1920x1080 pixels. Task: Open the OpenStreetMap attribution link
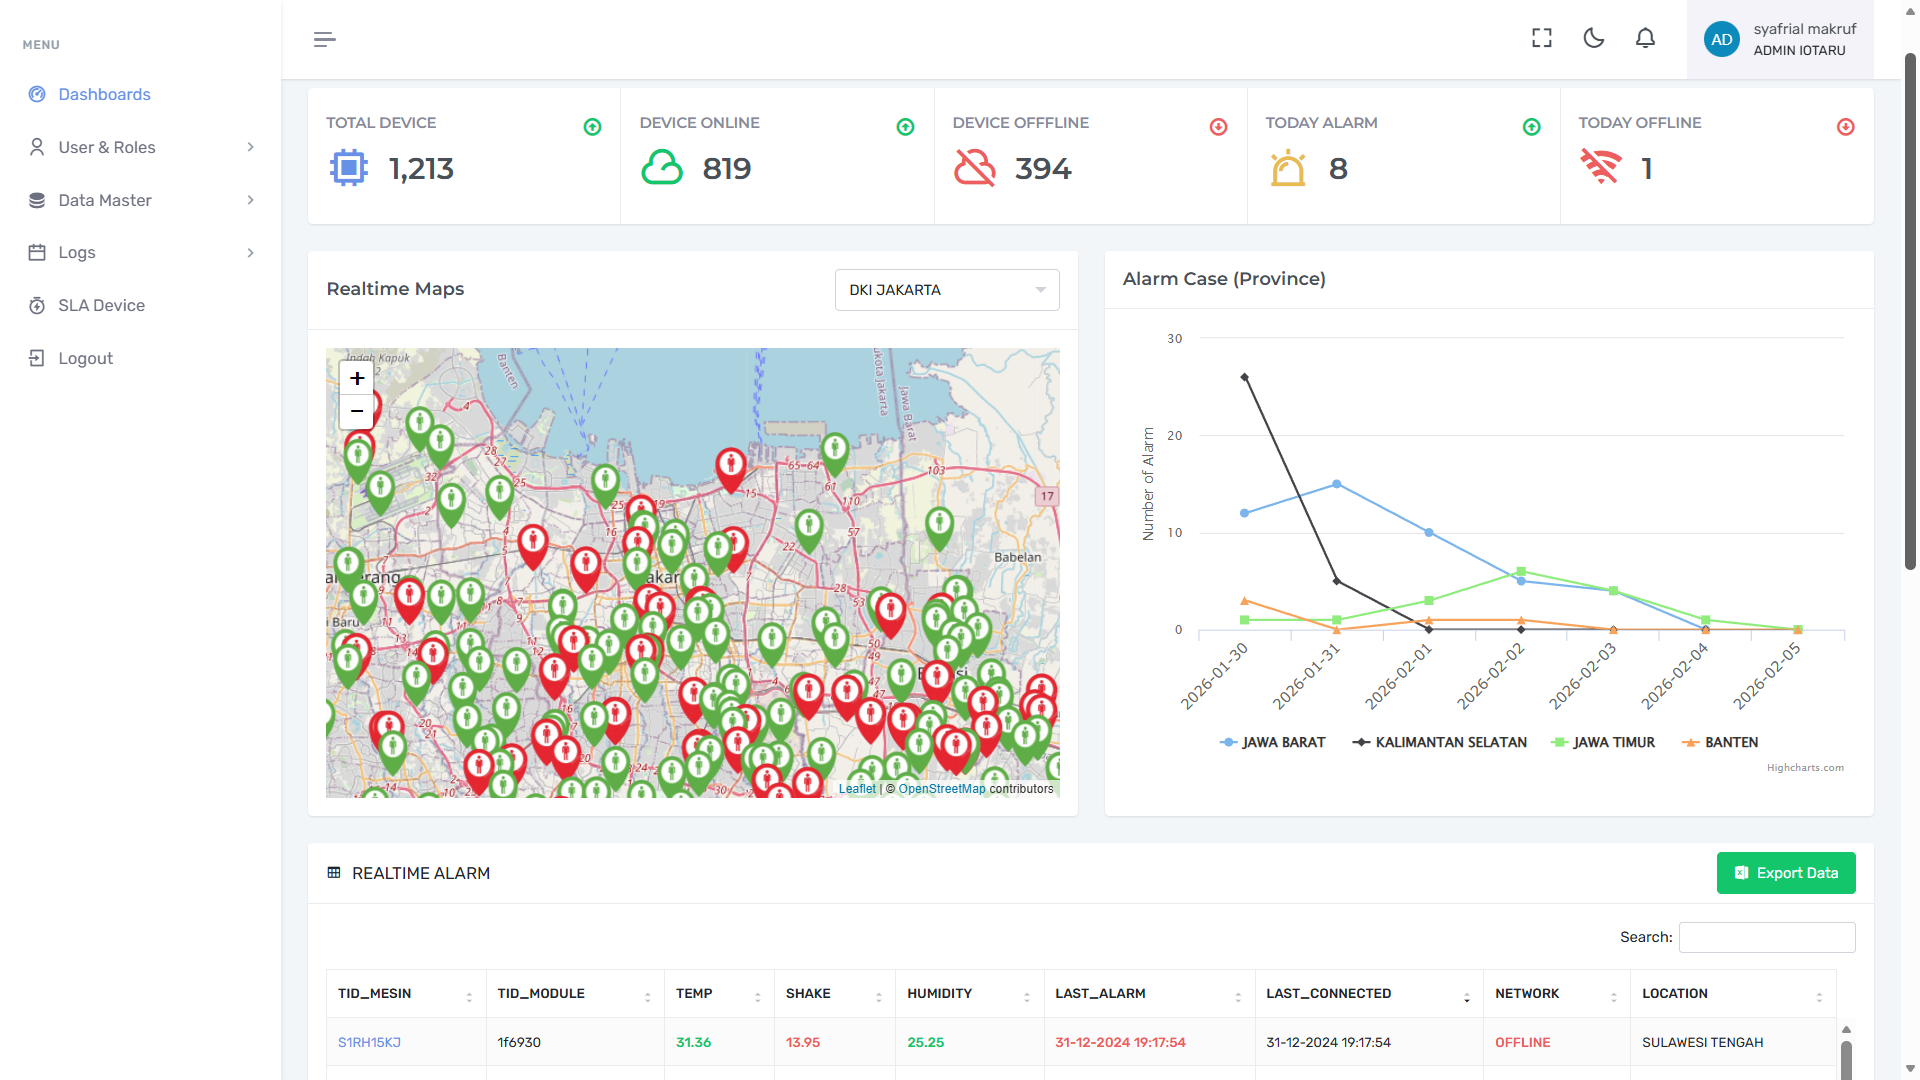click(x=941, y=789)
